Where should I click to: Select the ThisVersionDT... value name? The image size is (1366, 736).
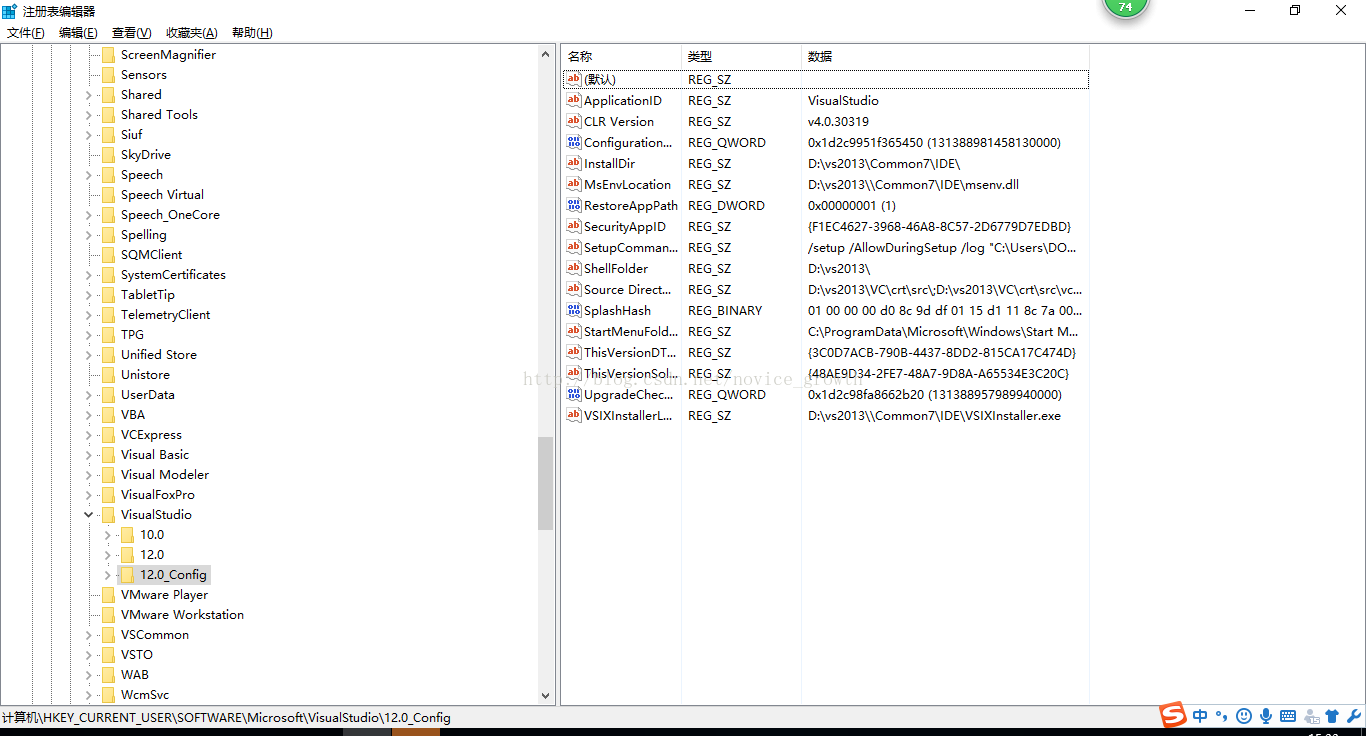pyautogui.click(x=630, y=352)
